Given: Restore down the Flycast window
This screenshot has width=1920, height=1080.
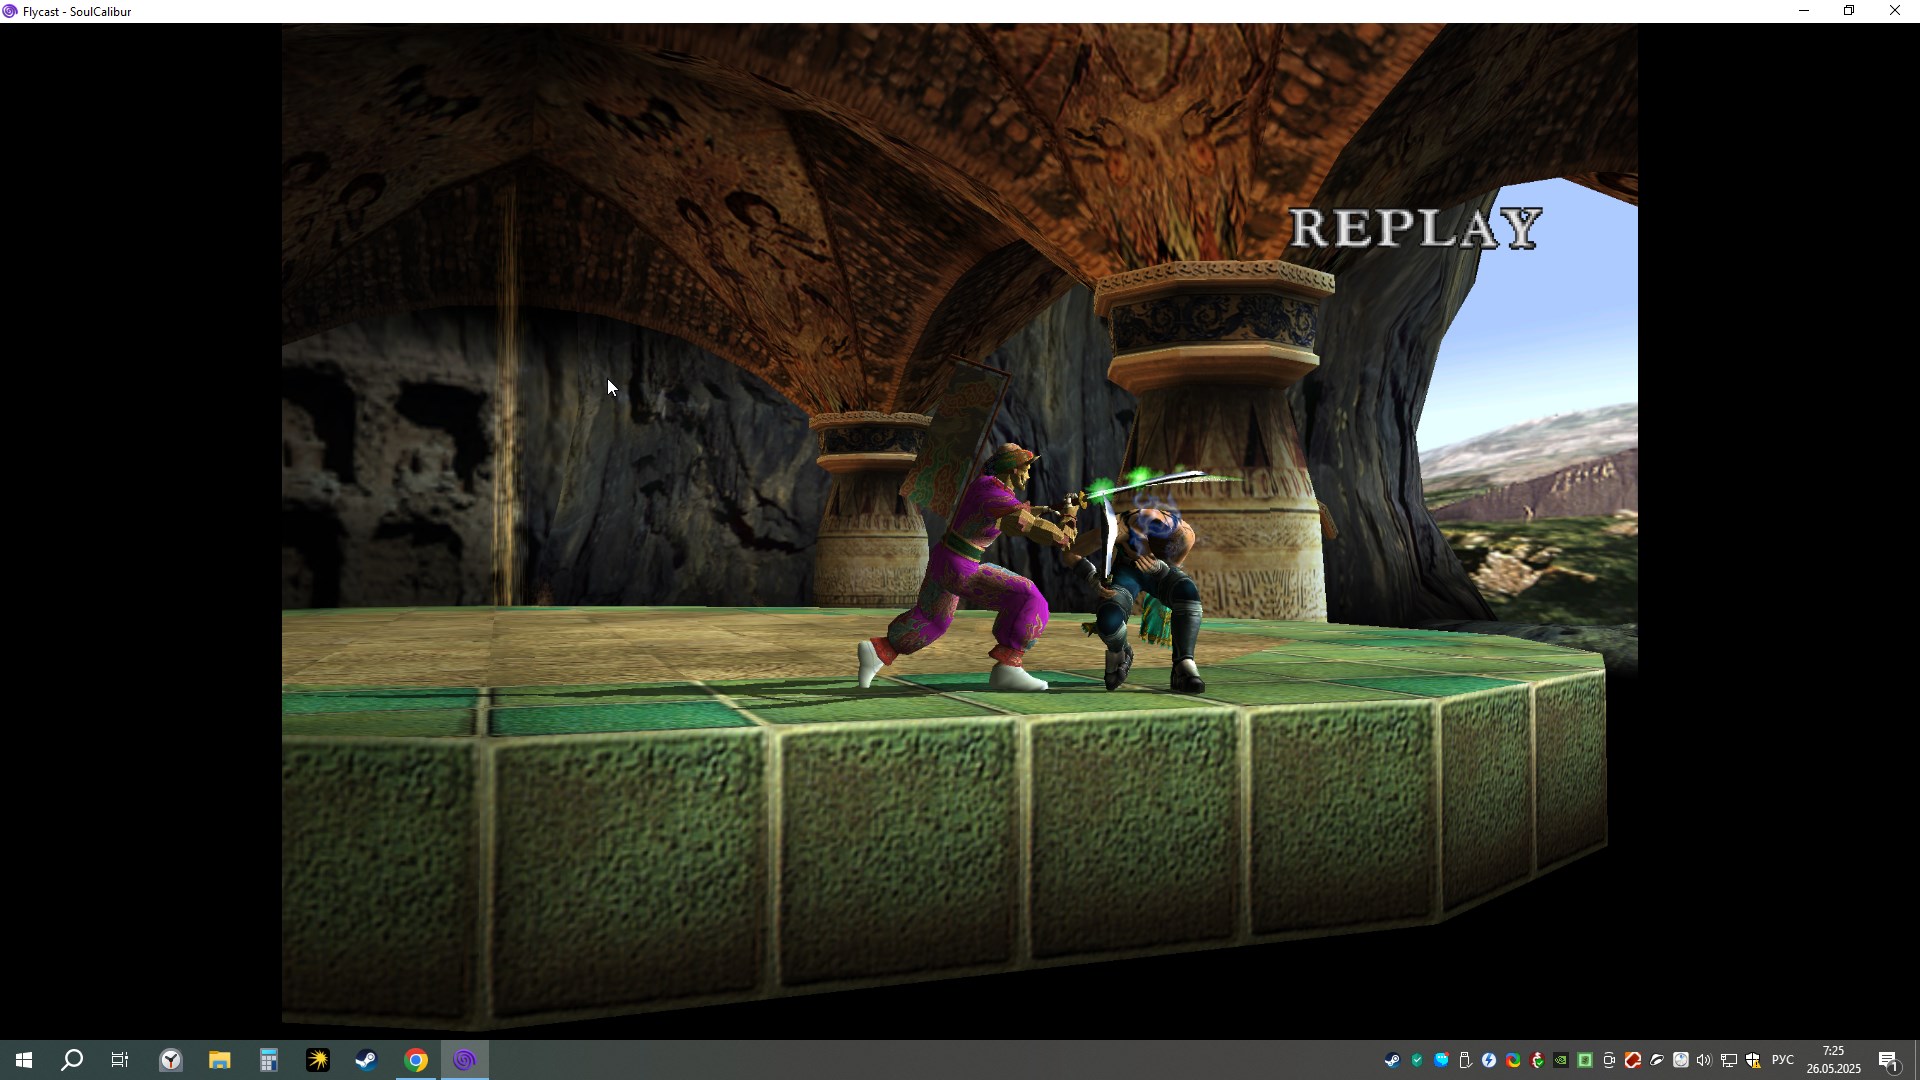Looking at the screenshot, I should point(1849,11).
